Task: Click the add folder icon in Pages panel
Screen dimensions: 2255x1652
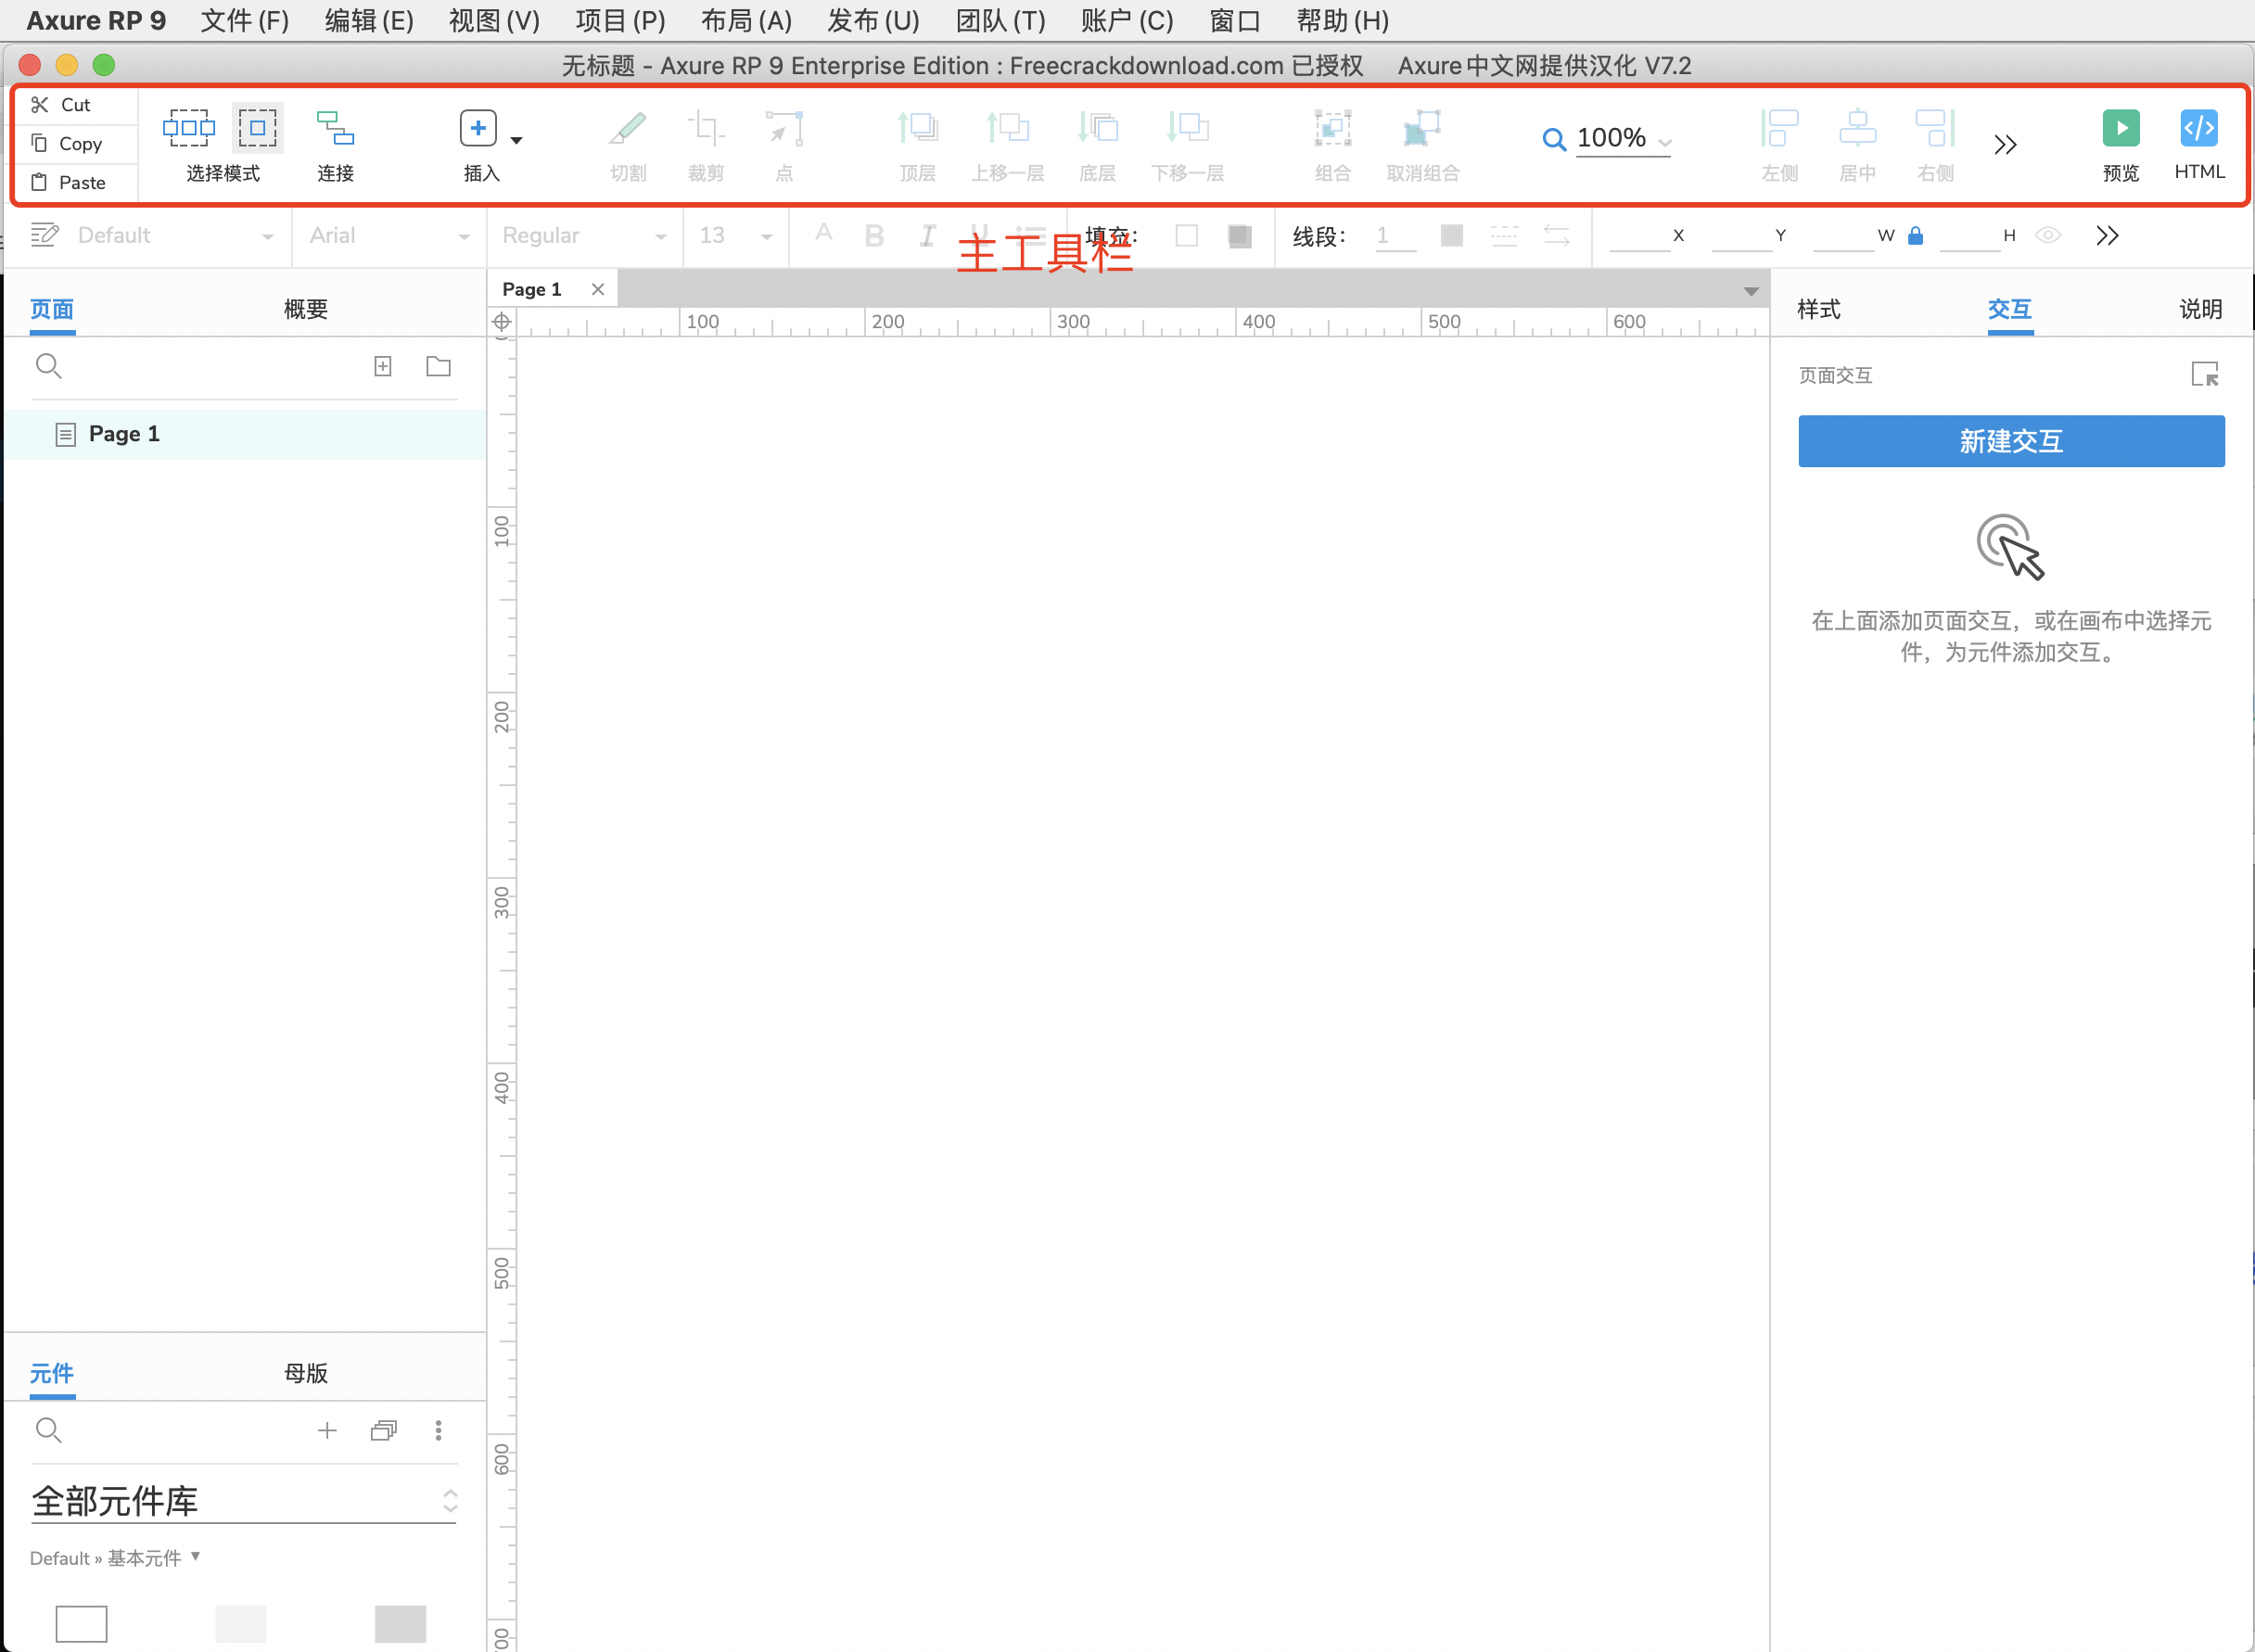Action: pyautogui.click(x=438, y=366)
